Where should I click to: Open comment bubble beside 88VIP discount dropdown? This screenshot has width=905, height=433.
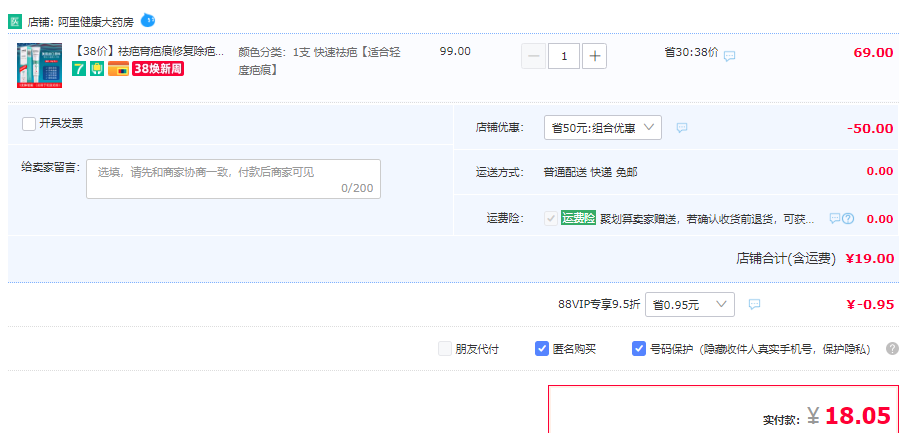pyautogui.click(x=754, y=304)
